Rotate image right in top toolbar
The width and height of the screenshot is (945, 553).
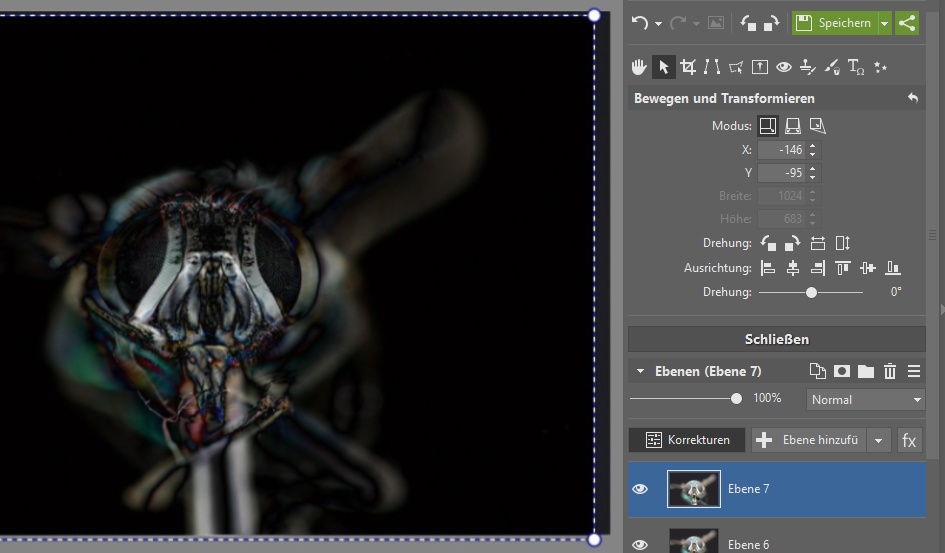(x=771, y=23)
